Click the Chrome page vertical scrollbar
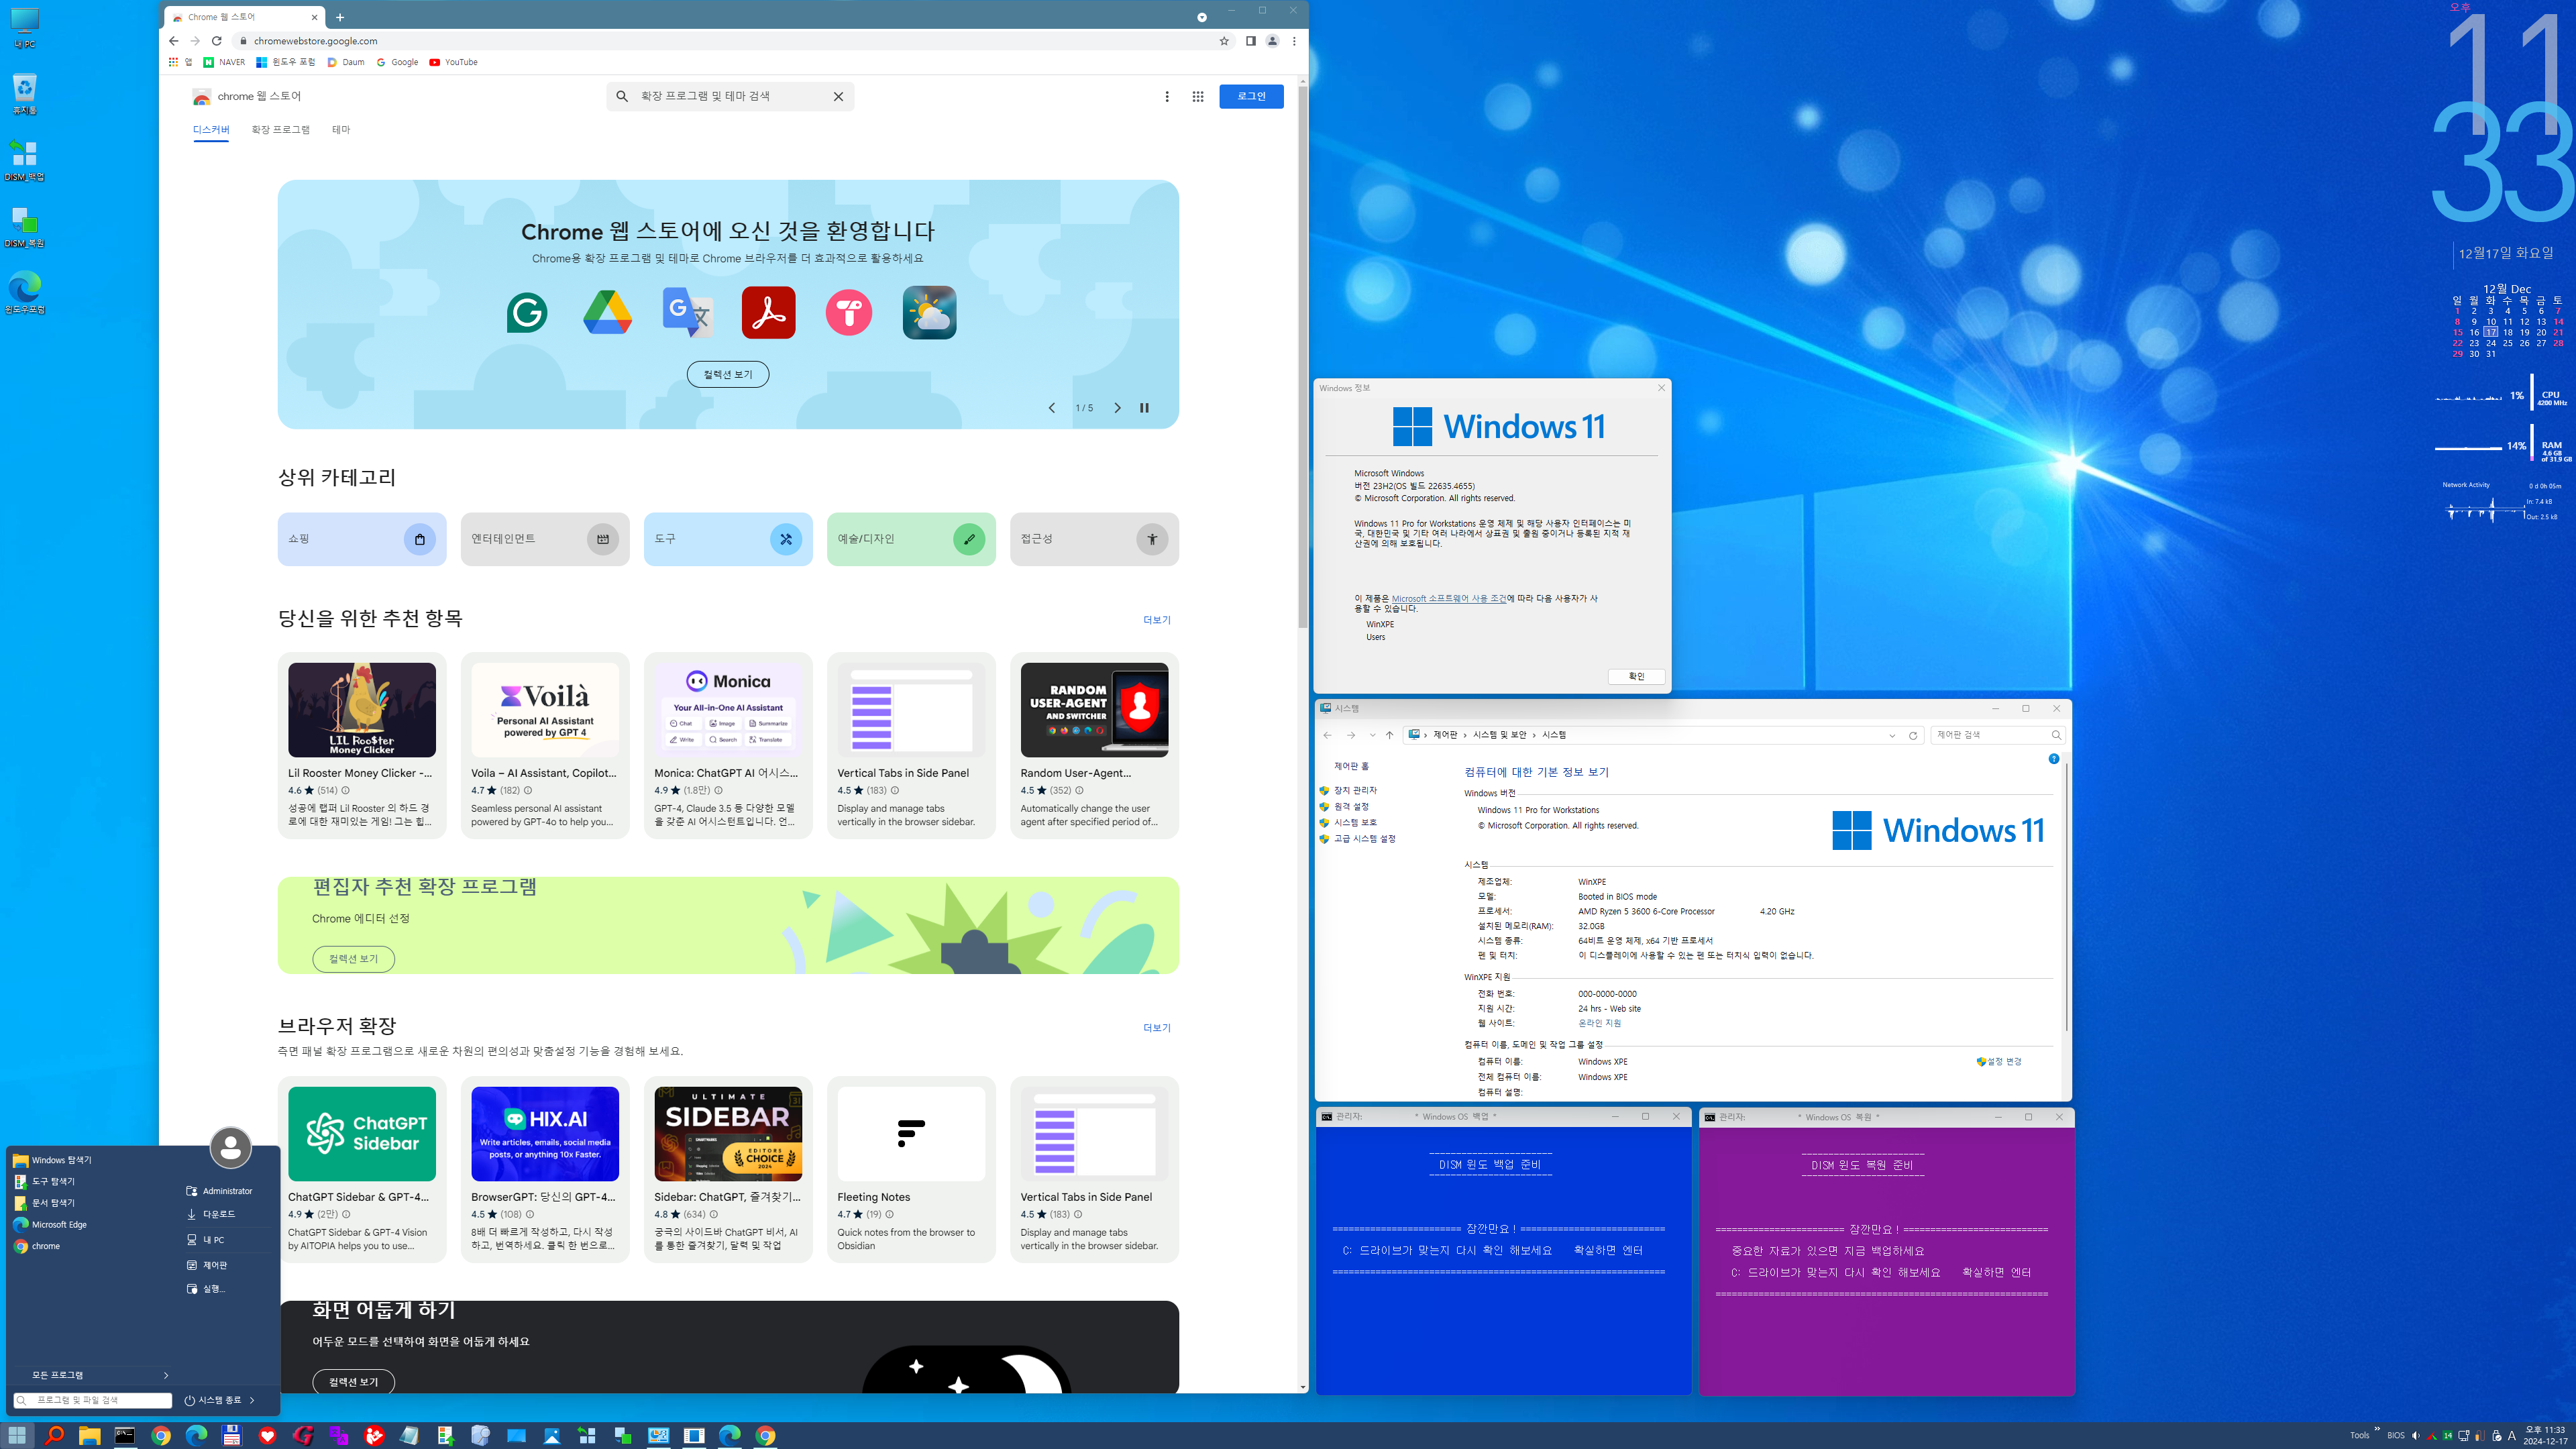 [1302, 358]
